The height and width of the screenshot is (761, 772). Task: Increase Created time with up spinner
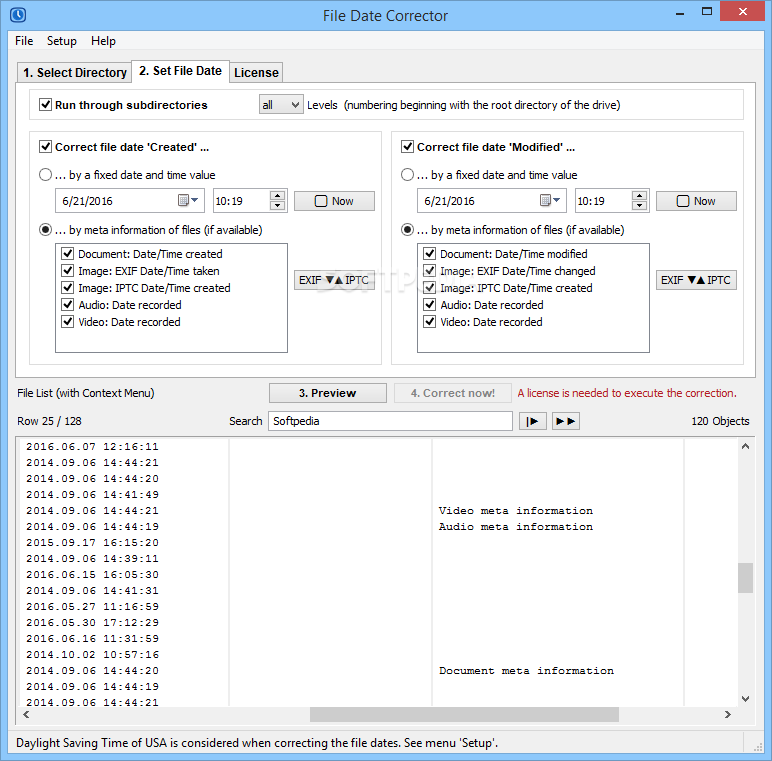click(x=278, y=195)
